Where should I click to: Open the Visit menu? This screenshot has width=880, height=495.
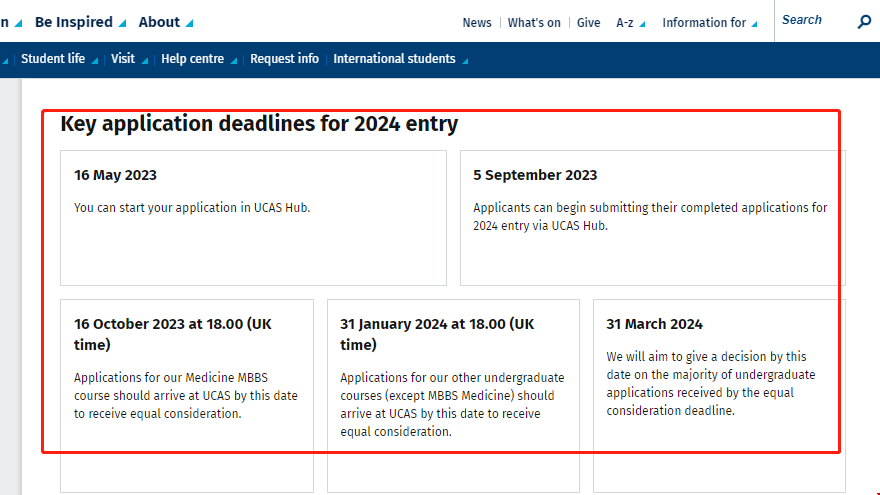pos(129,59)
